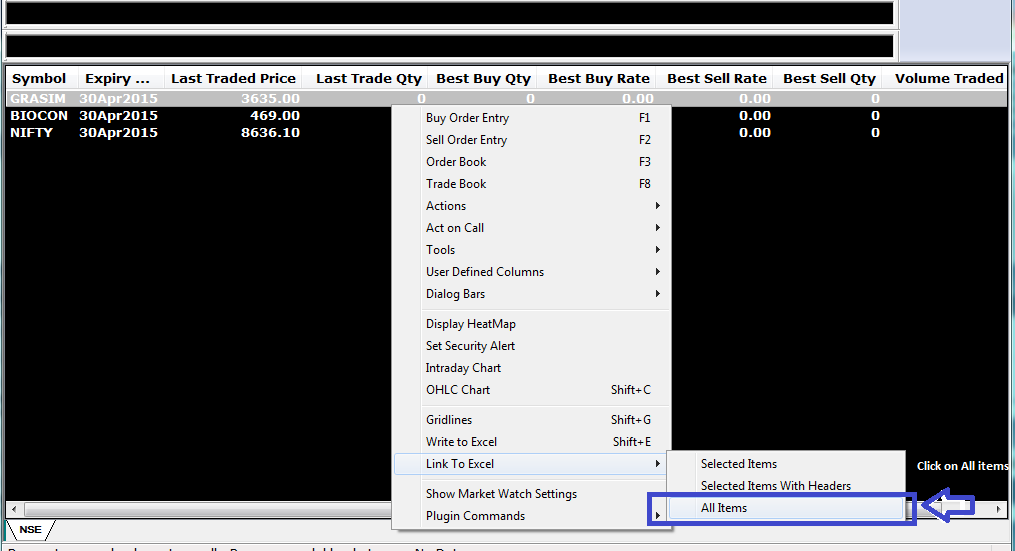Expand the Dialog Bars submenu
1015x551 pixels.
pyautogui.click(x=455, y=294)
